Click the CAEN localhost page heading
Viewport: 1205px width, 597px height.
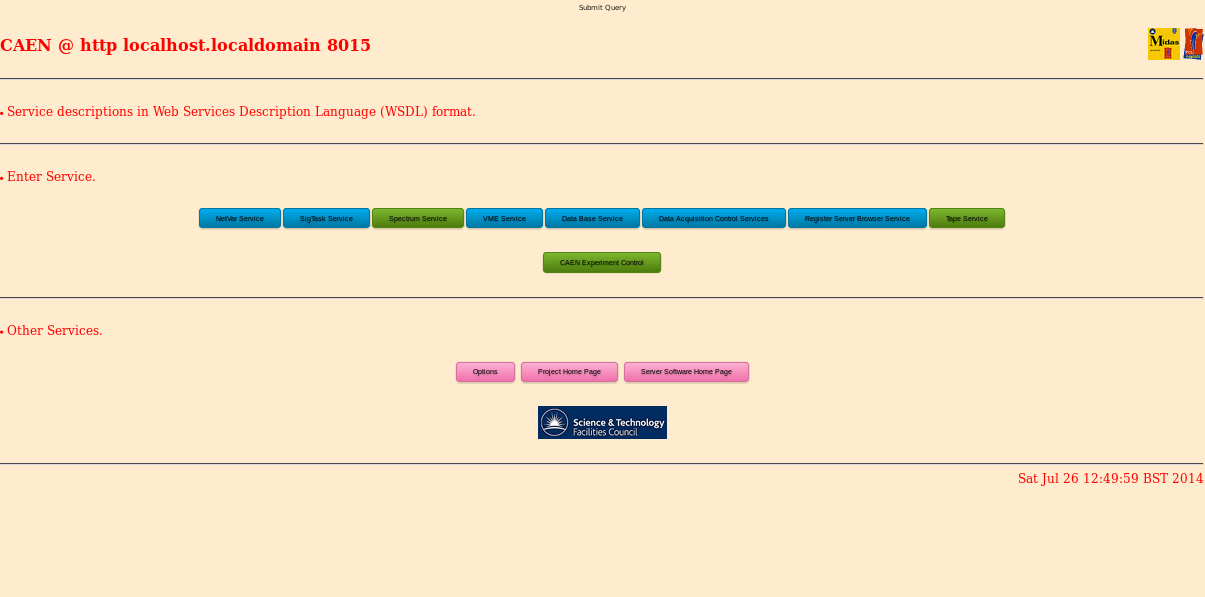186,45
